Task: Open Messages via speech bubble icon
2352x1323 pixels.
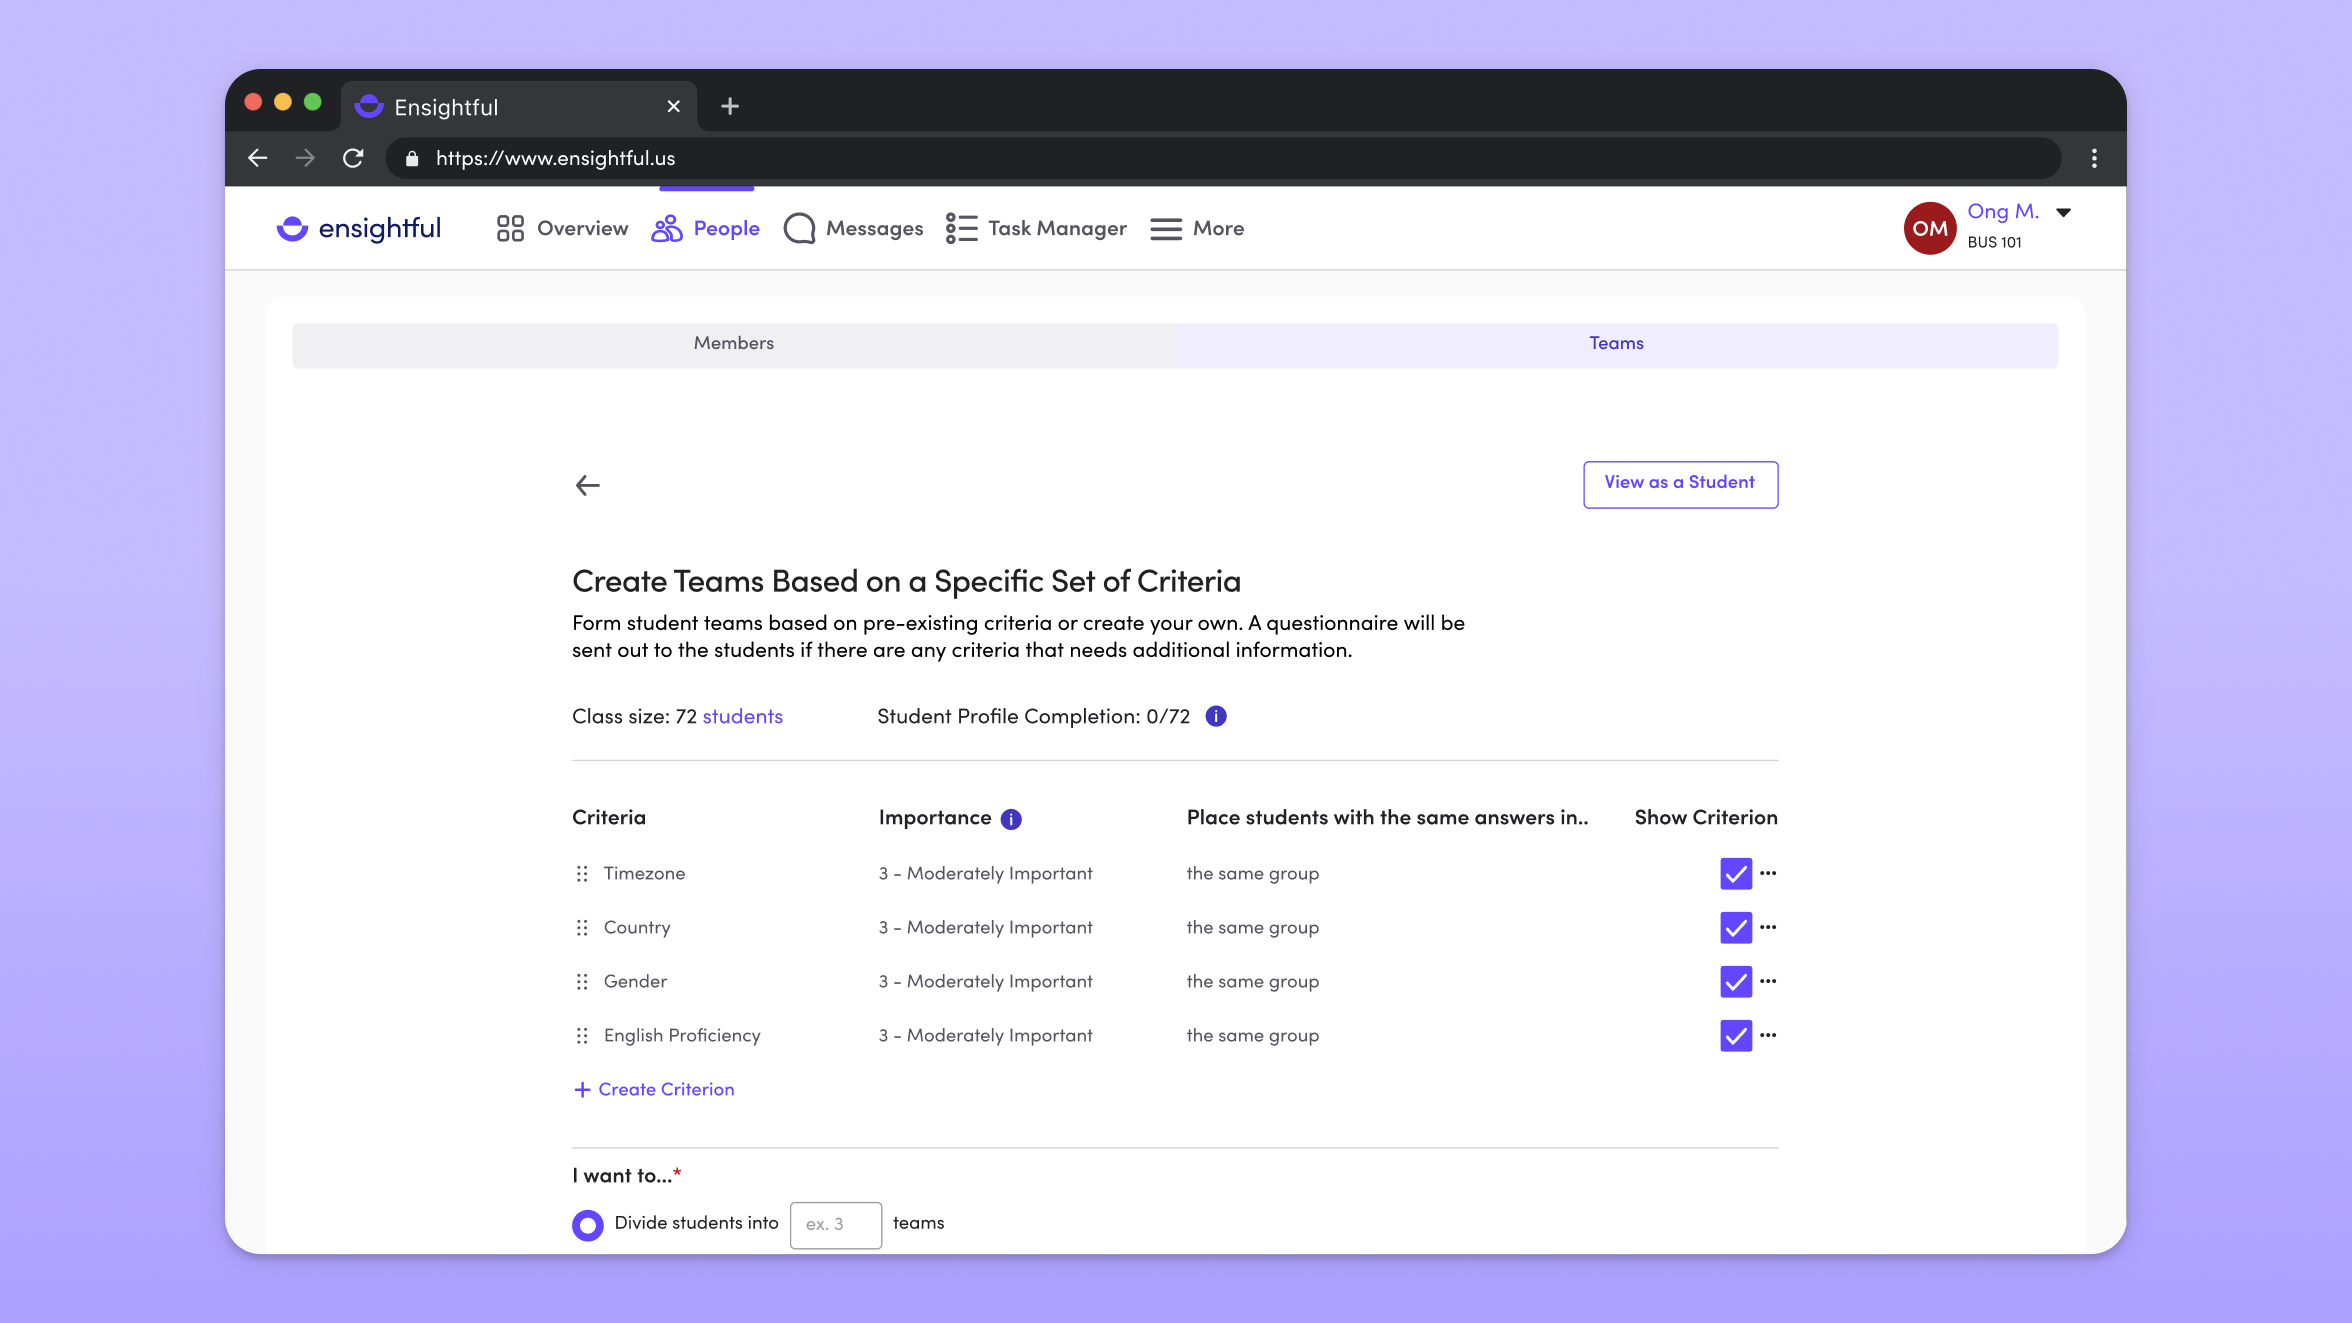Action: click(799, 228)
